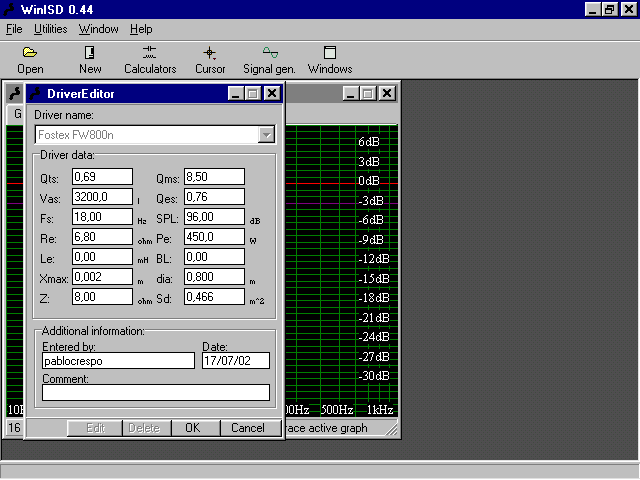Viewport: 640px width, 480px height.
Task: Open the Help menu
Action: point(141,29)
